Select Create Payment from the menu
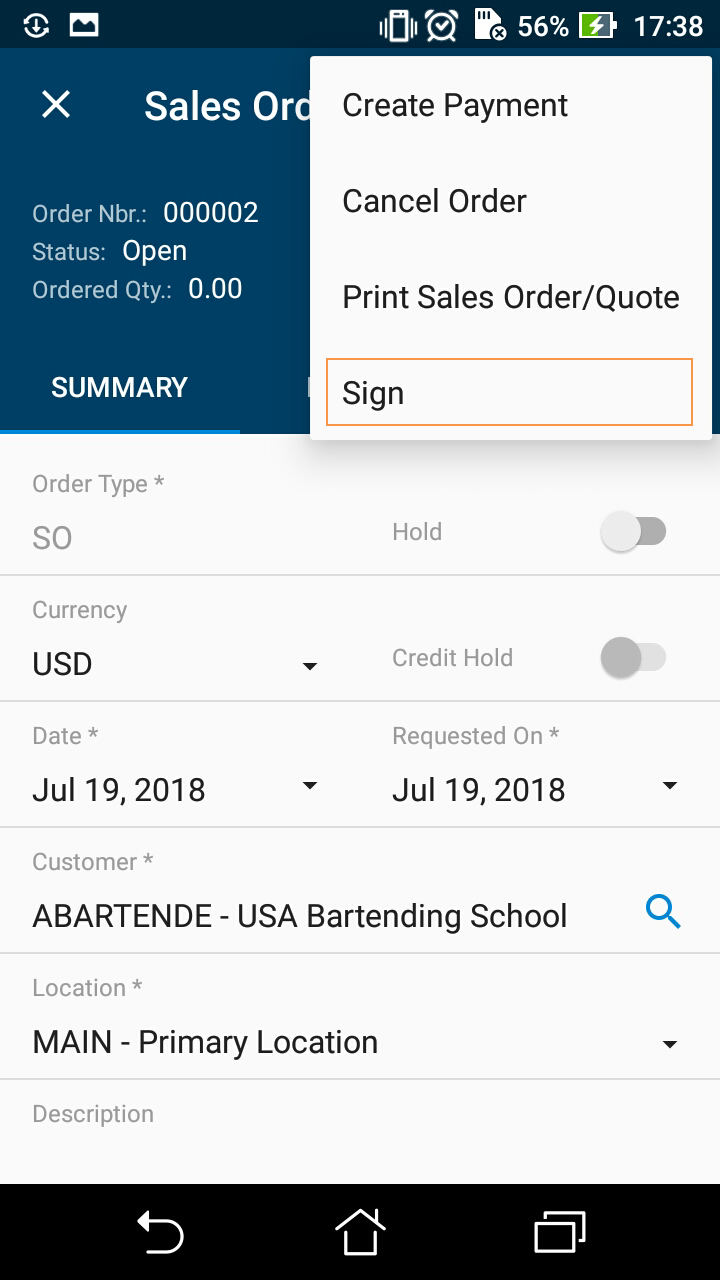 (x=455, y=105)
